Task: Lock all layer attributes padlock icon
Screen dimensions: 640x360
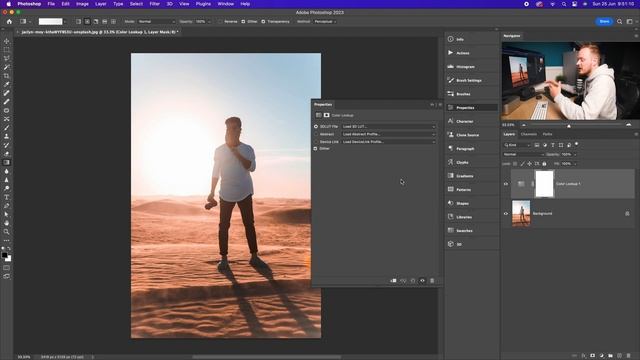Action: [544, 164]
